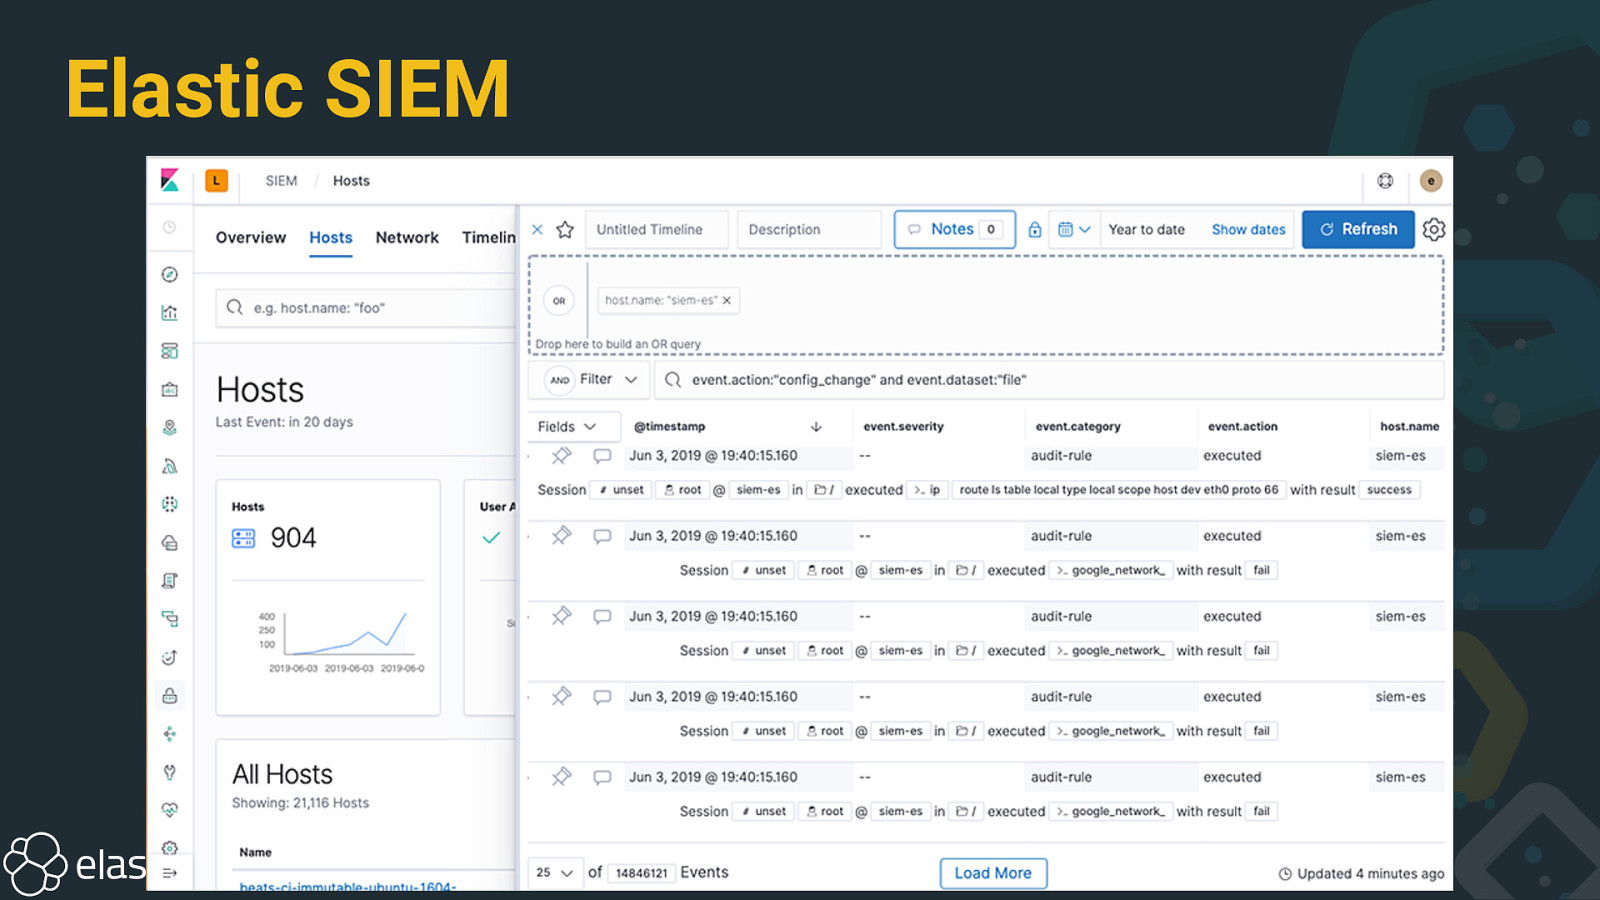Open the space selector avatar L

(x=216, y=181)
